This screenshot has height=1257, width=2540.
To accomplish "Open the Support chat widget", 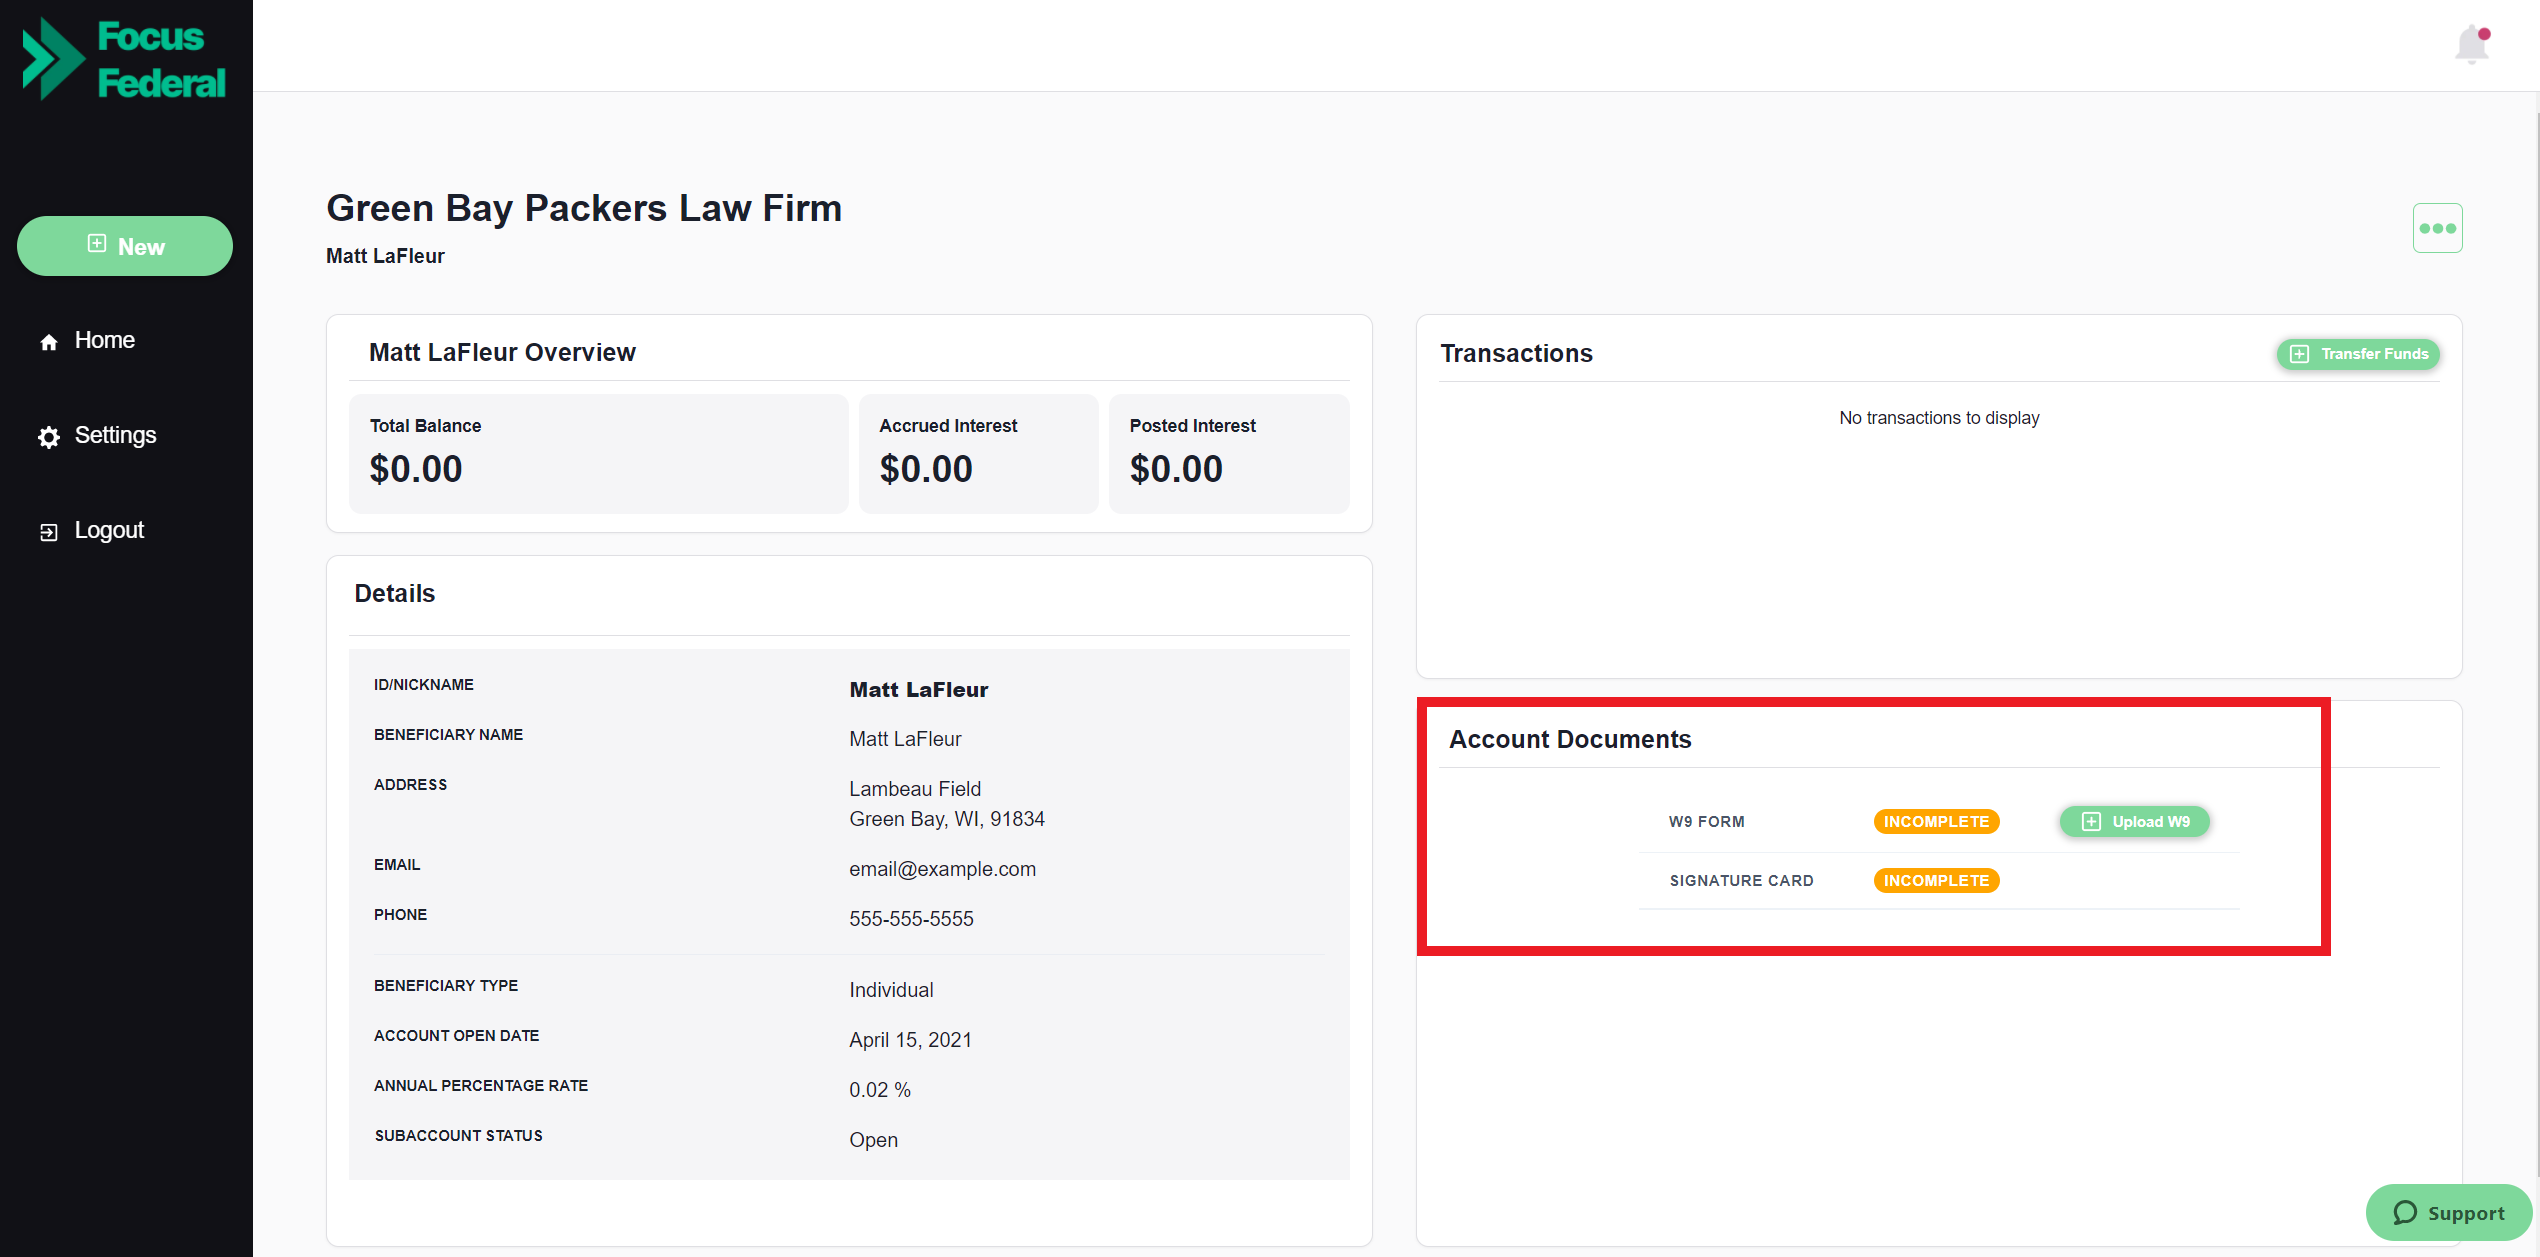I will tap(2448, 1213).
